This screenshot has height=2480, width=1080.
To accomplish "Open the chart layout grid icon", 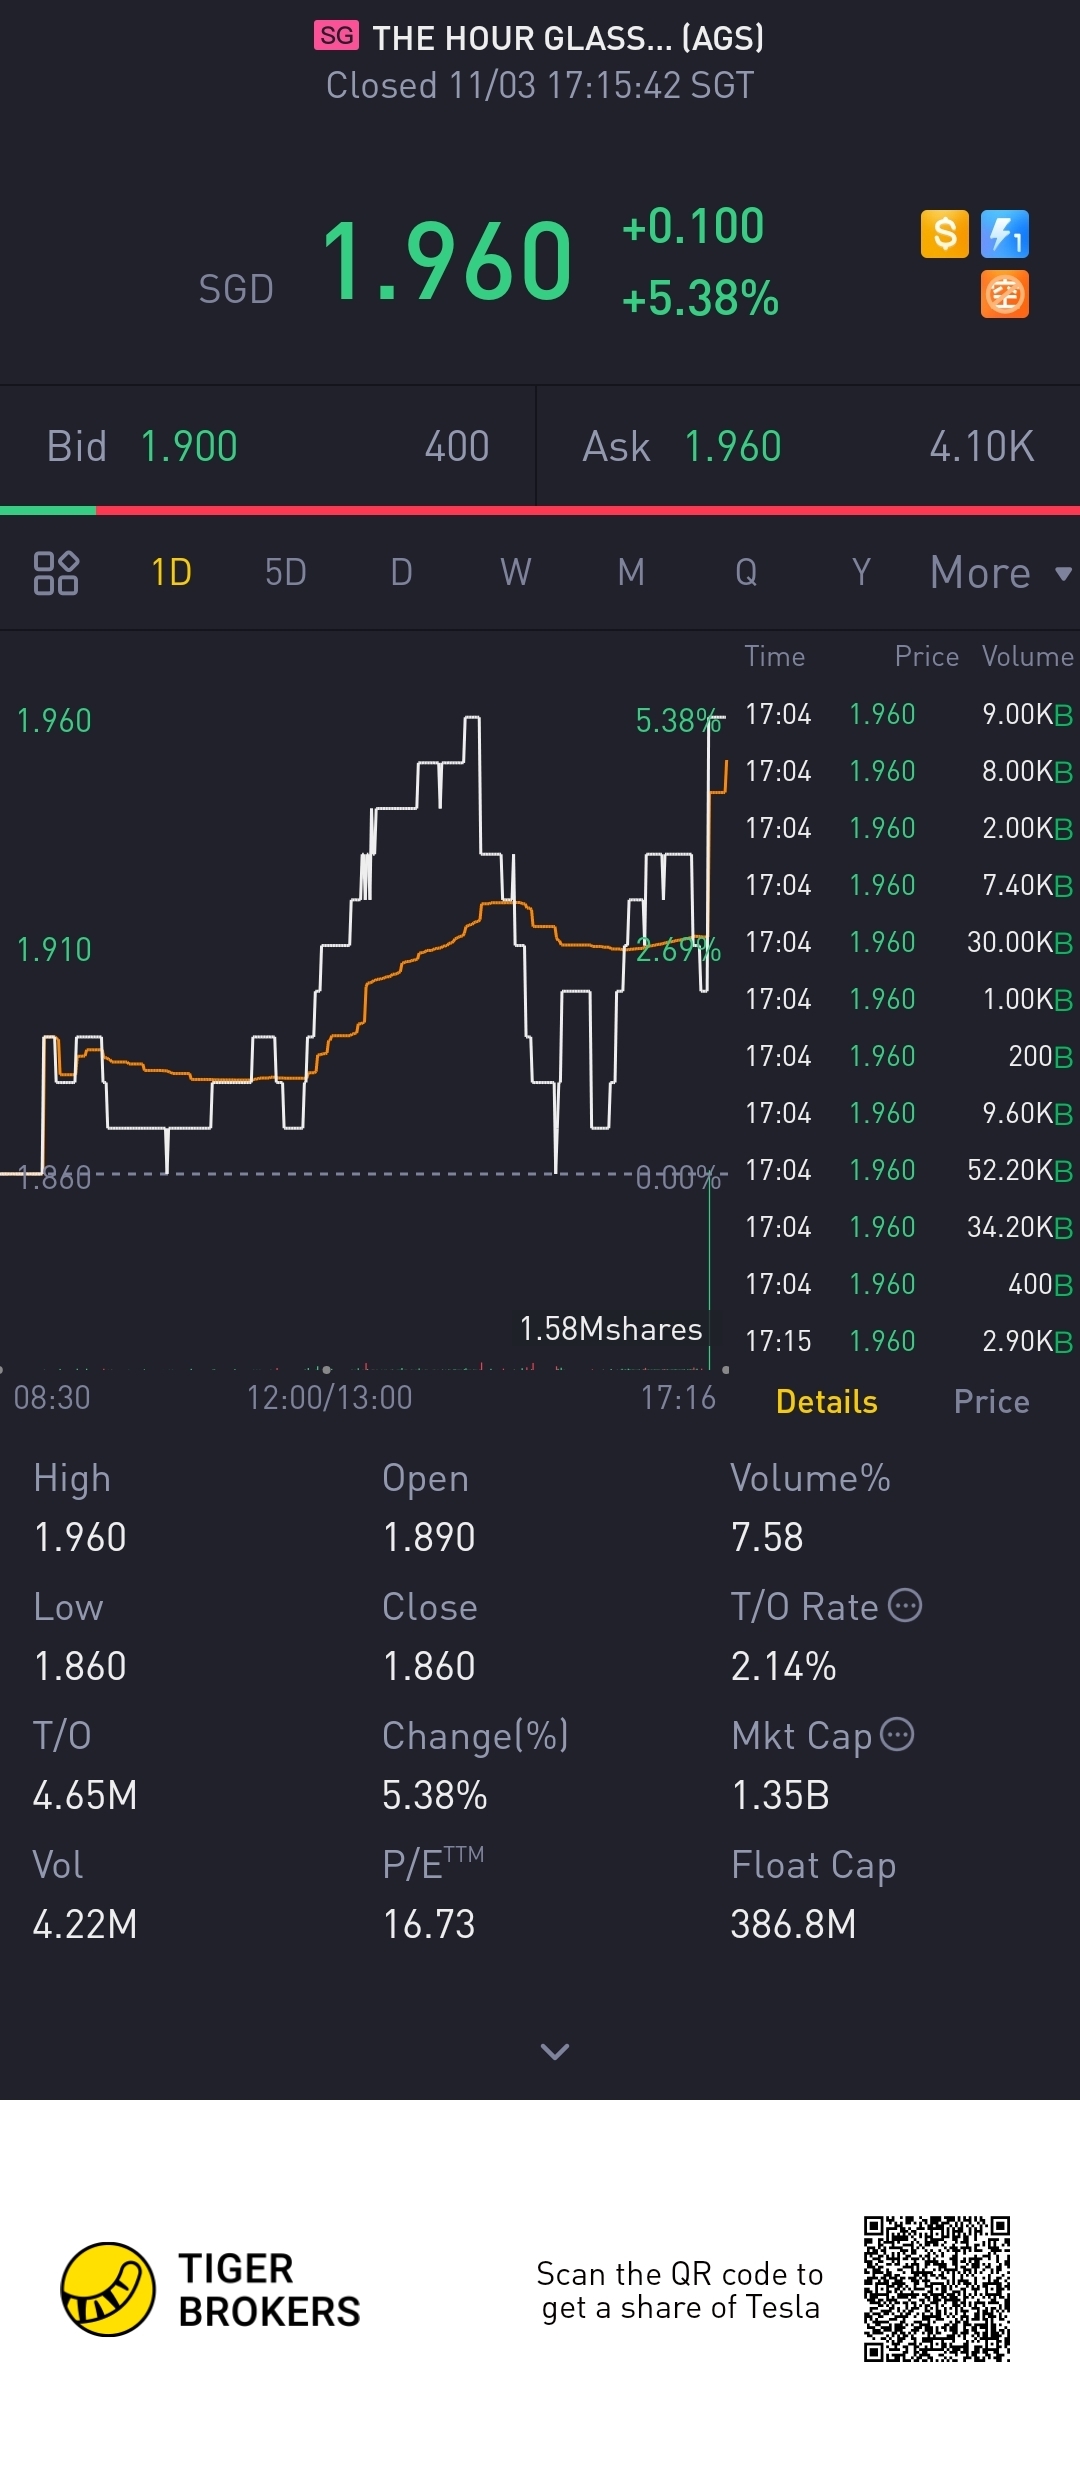I will [x=56, y=573].
